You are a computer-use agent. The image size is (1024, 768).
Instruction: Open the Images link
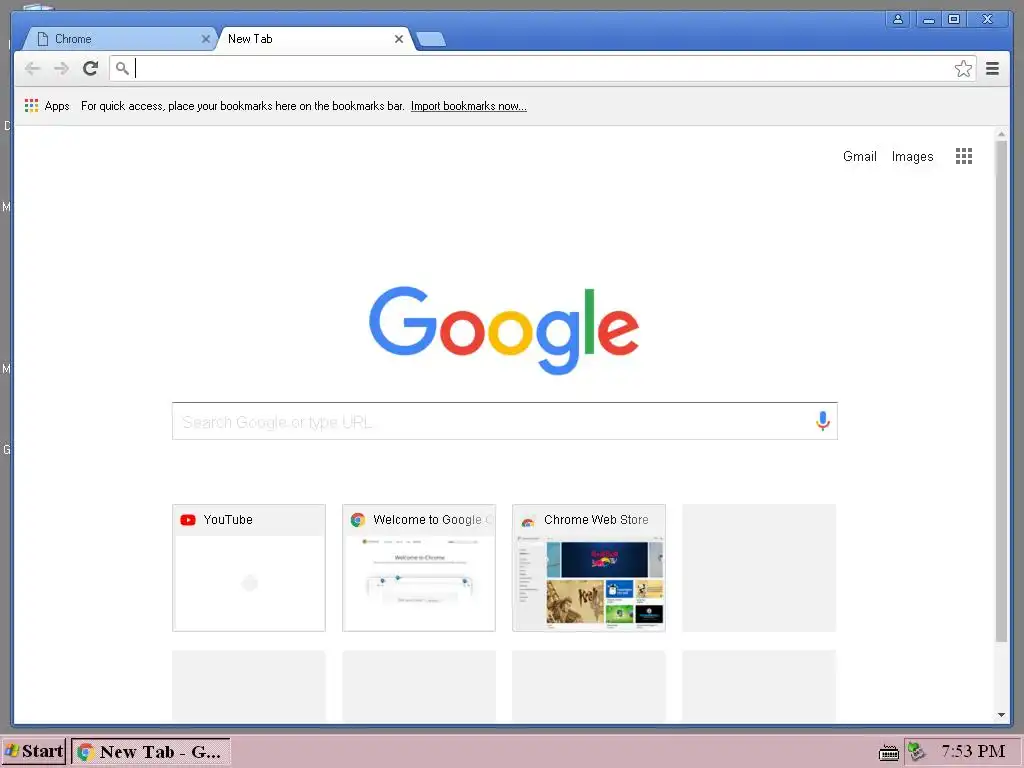point(912,157)
